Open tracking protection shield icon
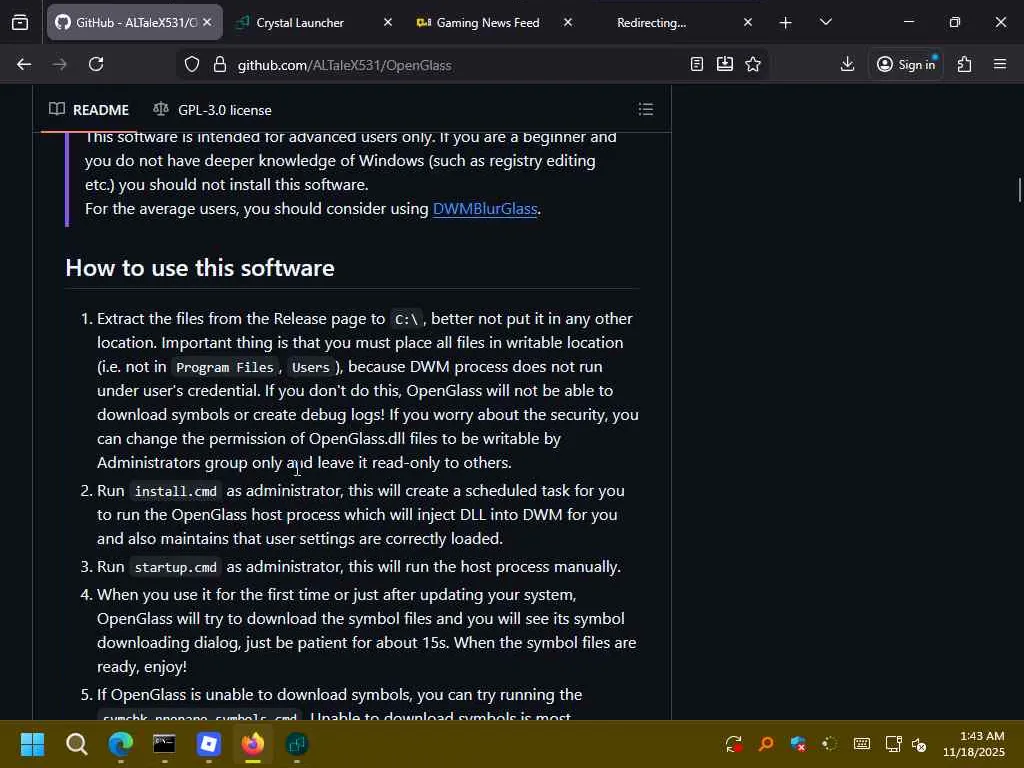Image resolution: width=1024 pixels, height=768 pixels. [191, 65]
